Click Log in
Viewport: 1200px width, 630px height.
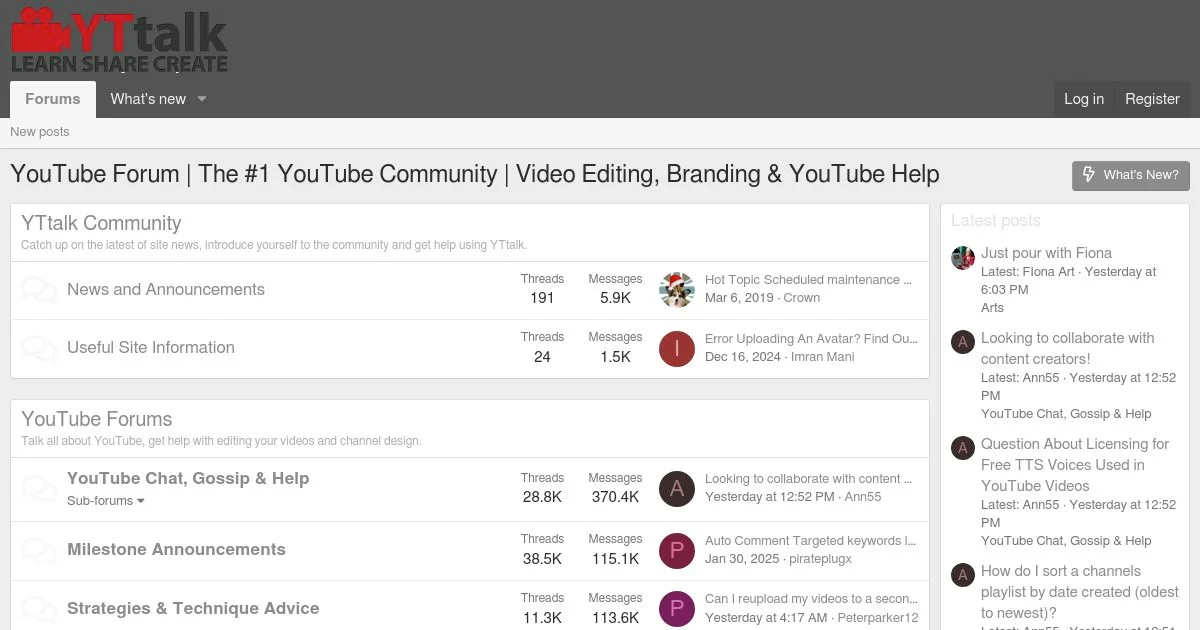tap(1084, 99)
